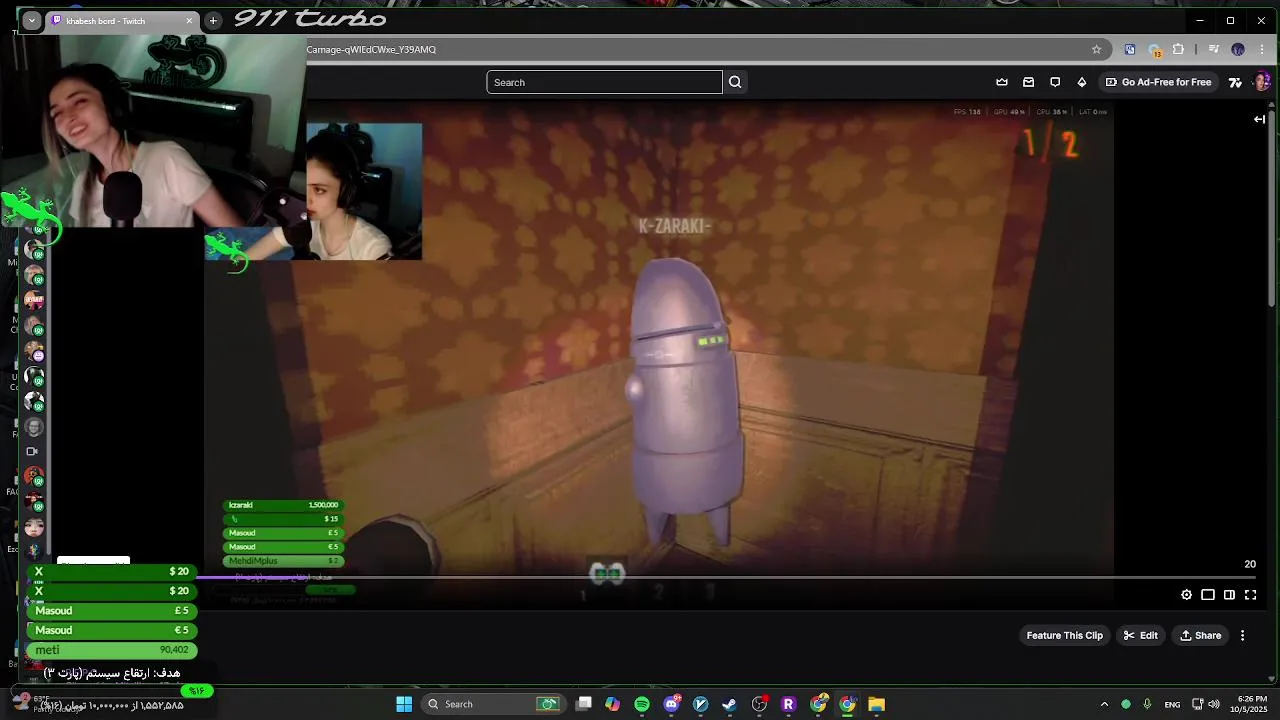Click the 7TV extension logo
Screen dimensions: 1280x720
[x=1235, y=82]
